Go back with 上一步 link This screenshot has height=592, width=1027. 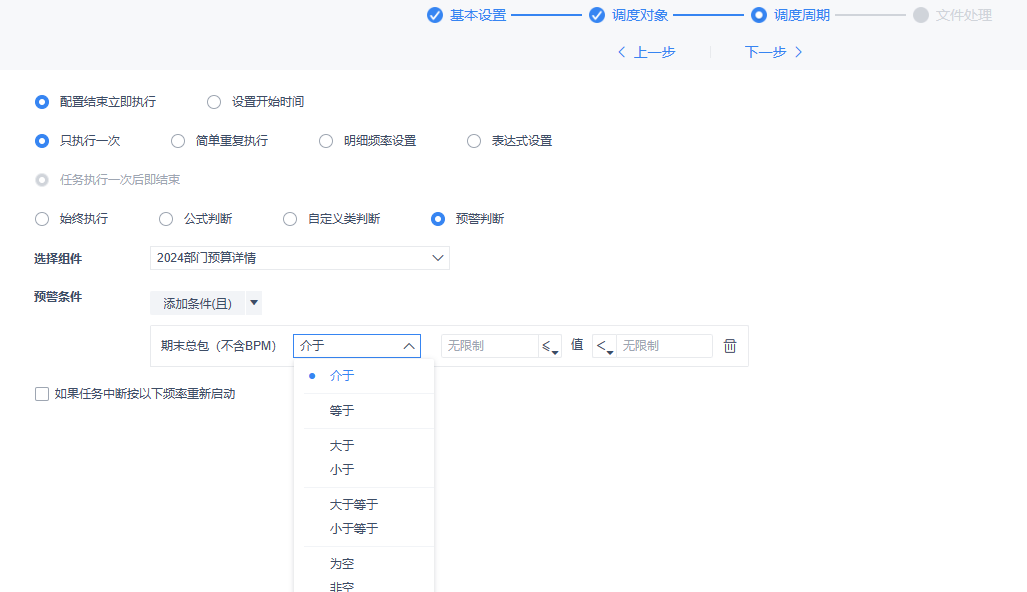coord(646,52)
